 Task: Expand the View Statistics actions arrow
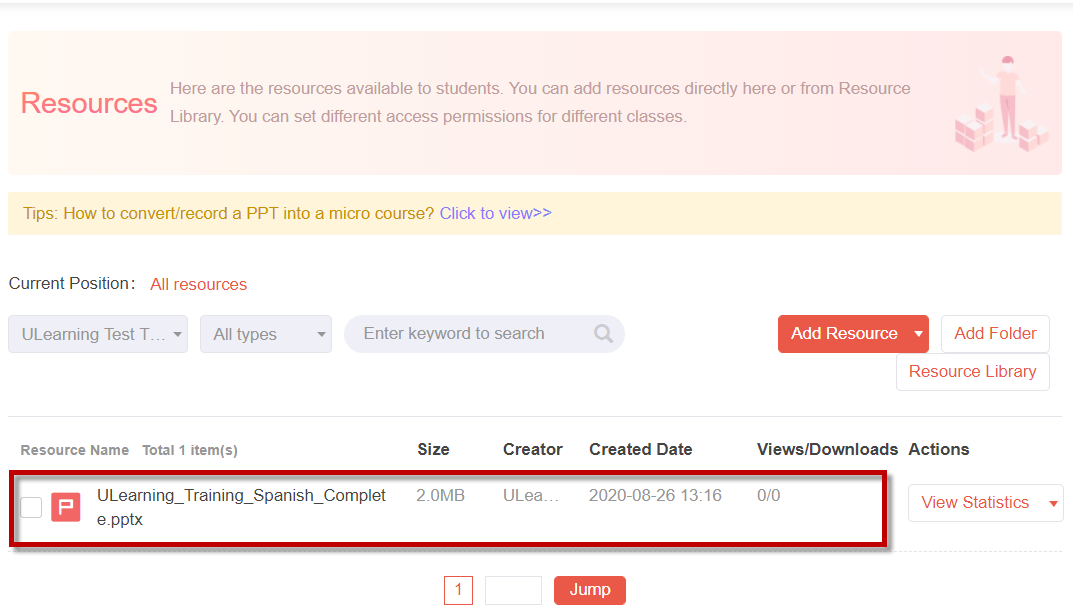[x=1053, y=503]
